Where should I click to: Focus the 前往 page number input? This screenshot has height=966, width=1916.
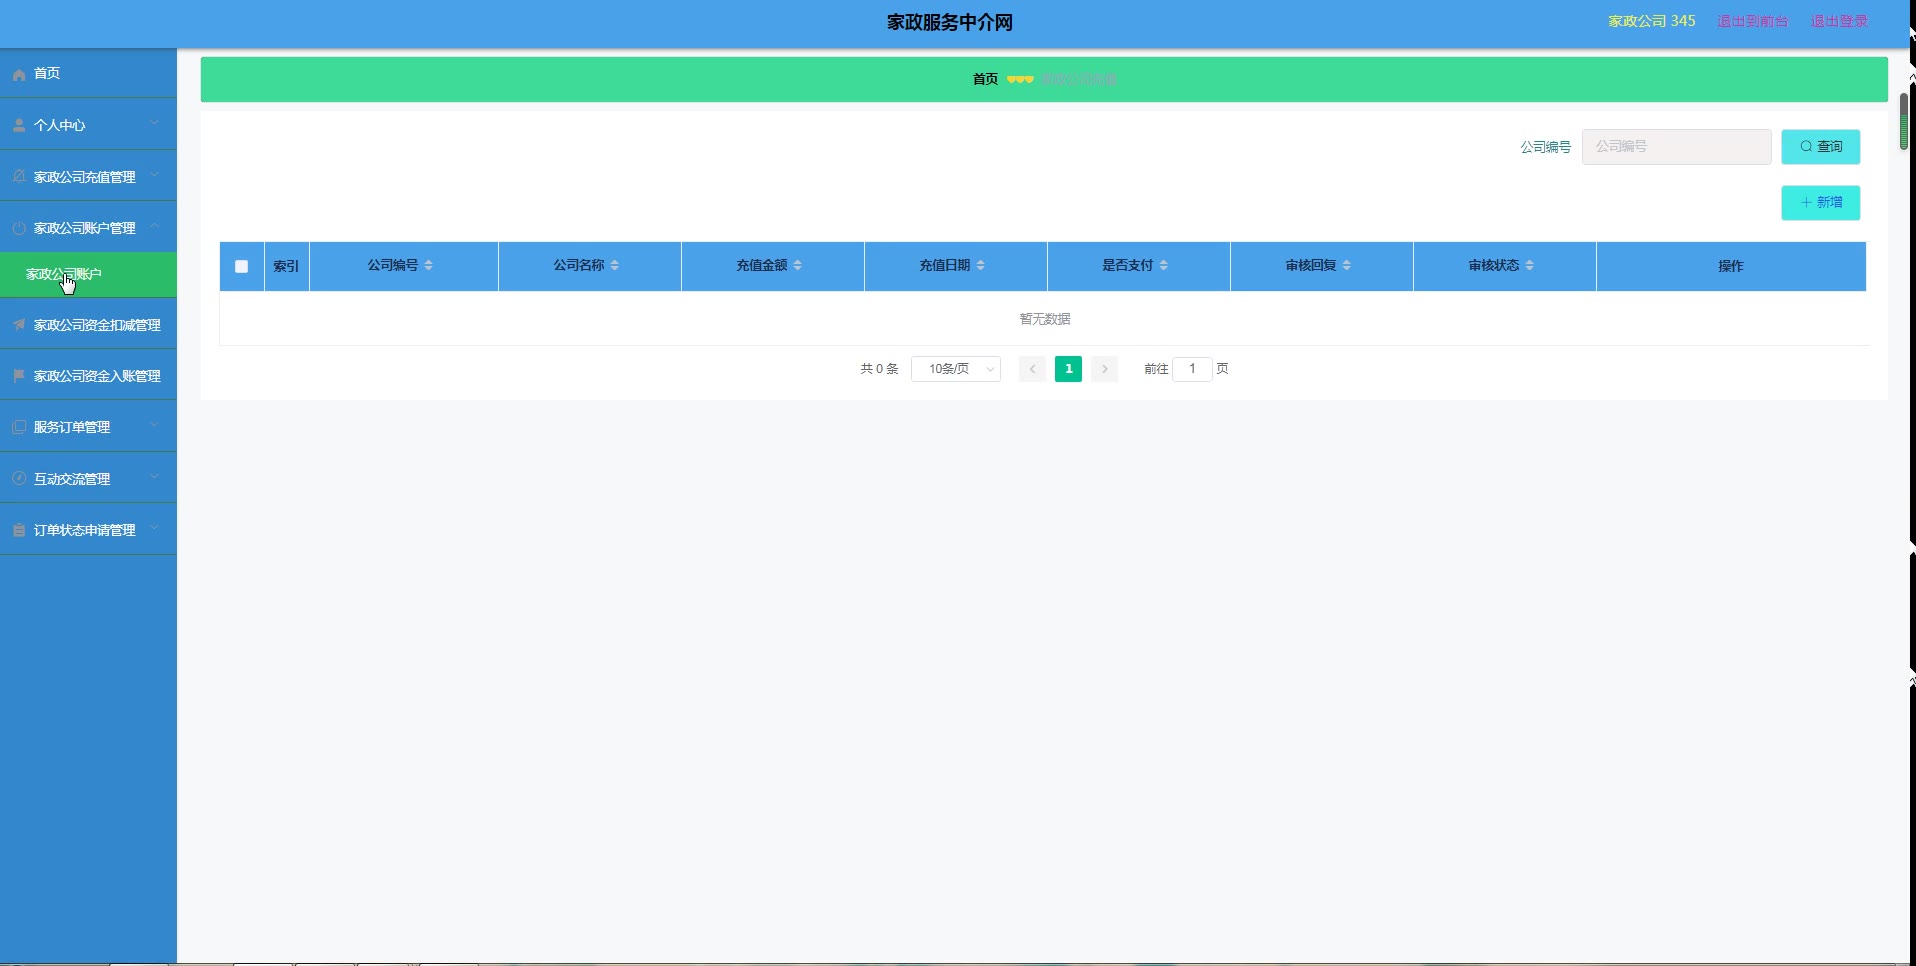click(1192, 369)
